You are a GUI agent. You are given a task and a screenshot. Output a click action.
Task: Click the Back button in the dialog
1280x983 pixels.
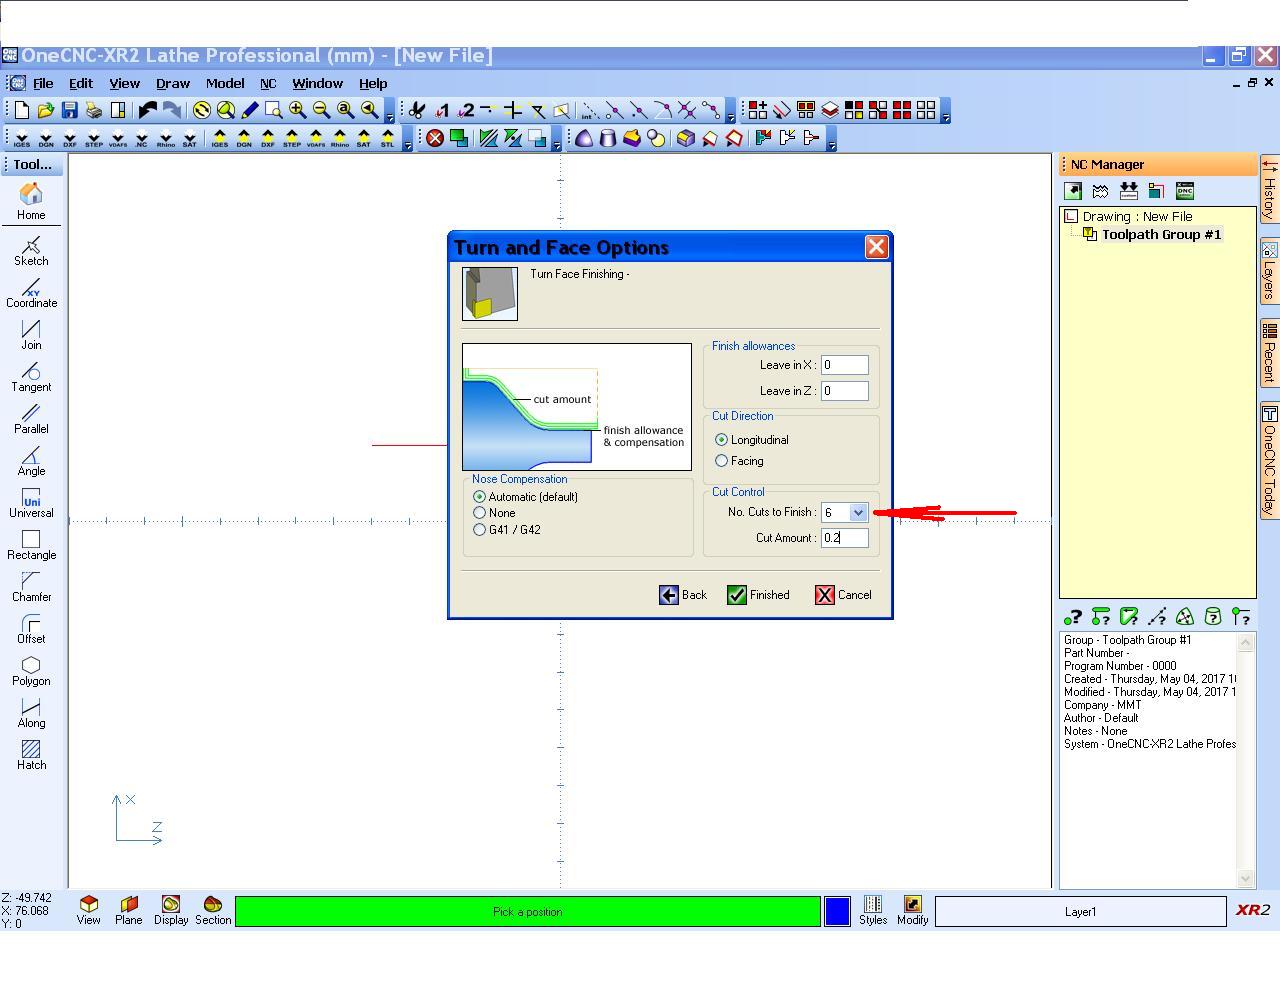tap(683, 595)
